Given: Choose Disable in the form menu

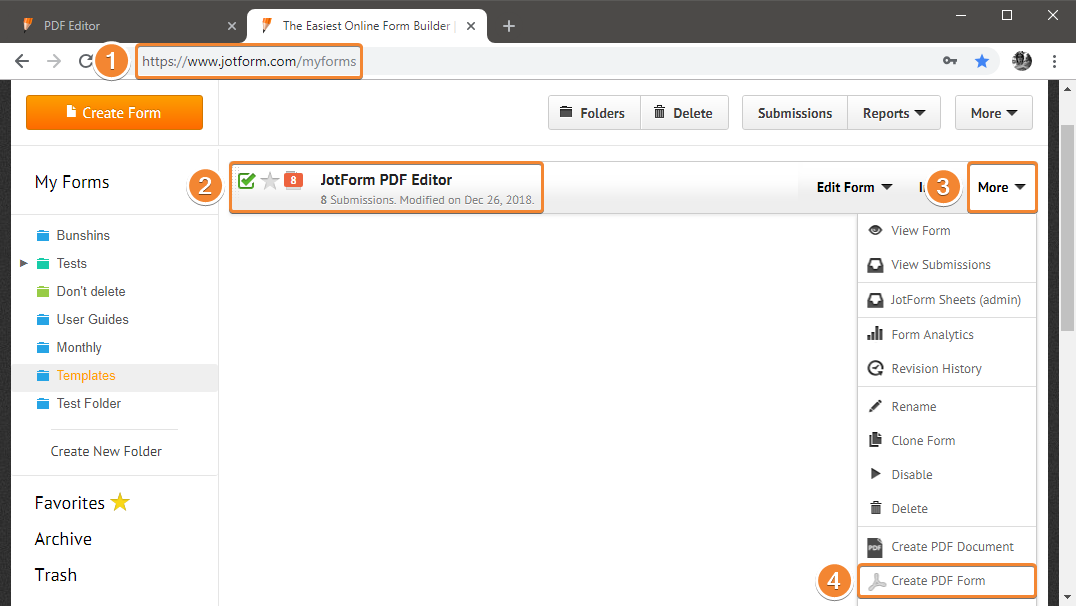Looking at the screenshot, I should pyautogui.click(x=947, y=474).
